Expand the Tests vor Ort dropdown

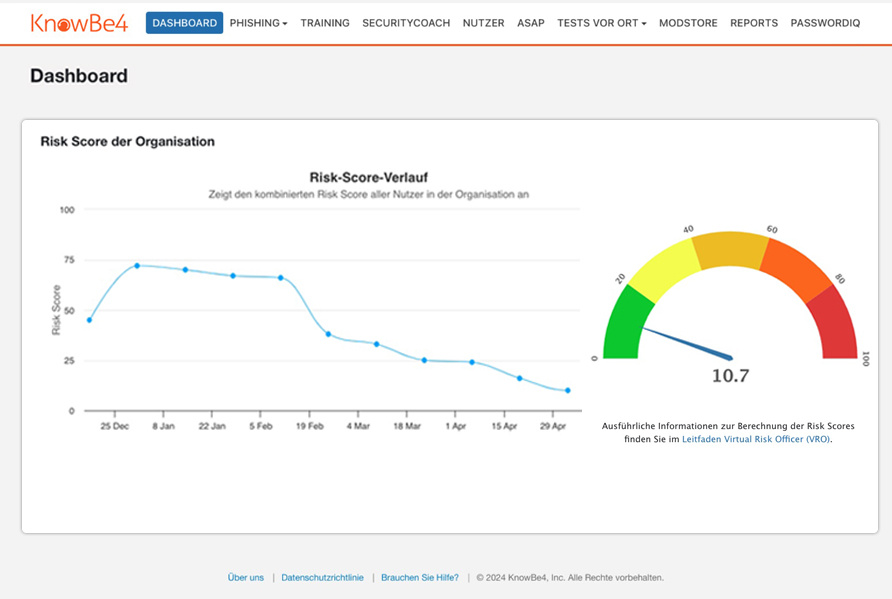click(601, 23)
